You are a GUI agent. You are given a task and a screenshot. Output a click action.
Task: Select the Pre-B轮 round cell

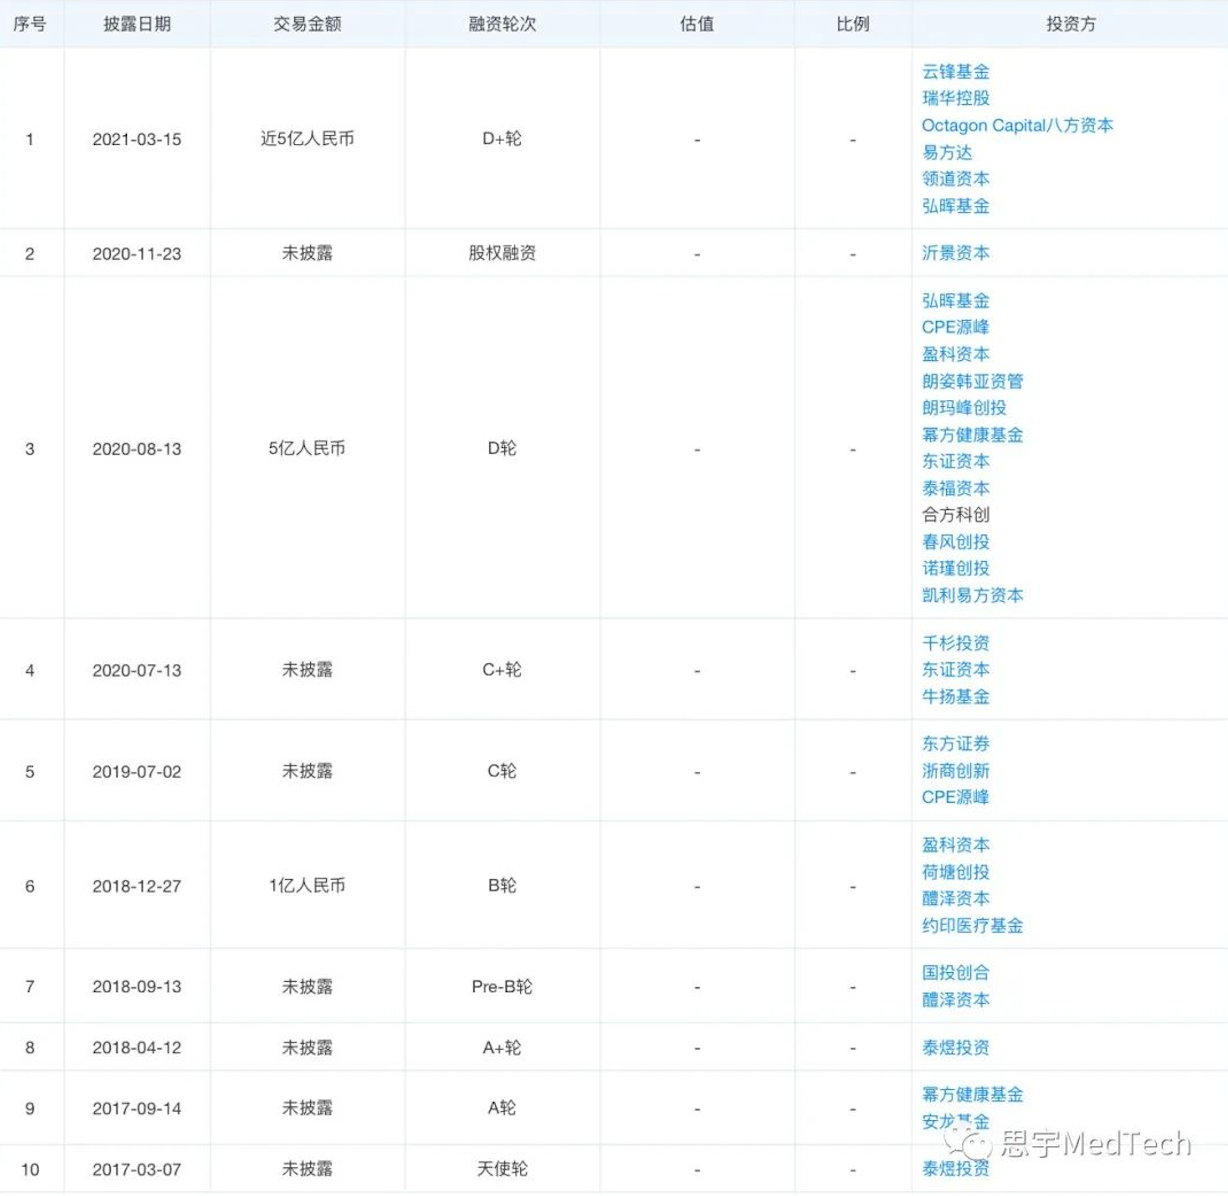click(x=502, y=986)
